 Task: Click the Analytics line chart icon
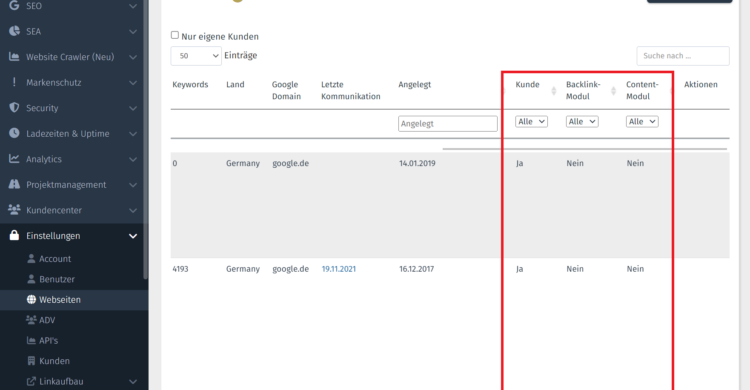coord(14,158)
